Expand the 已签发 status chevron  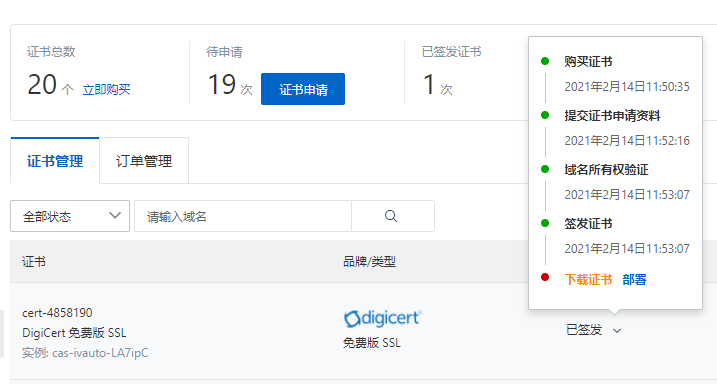(x=617, y=331)
